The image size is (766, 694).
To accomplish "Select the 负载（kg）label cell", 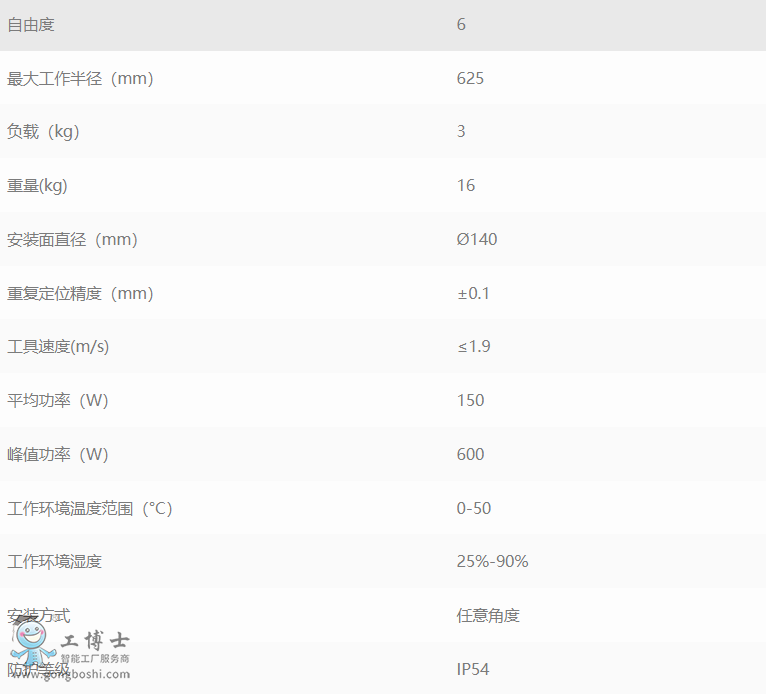I will [43, 131].
